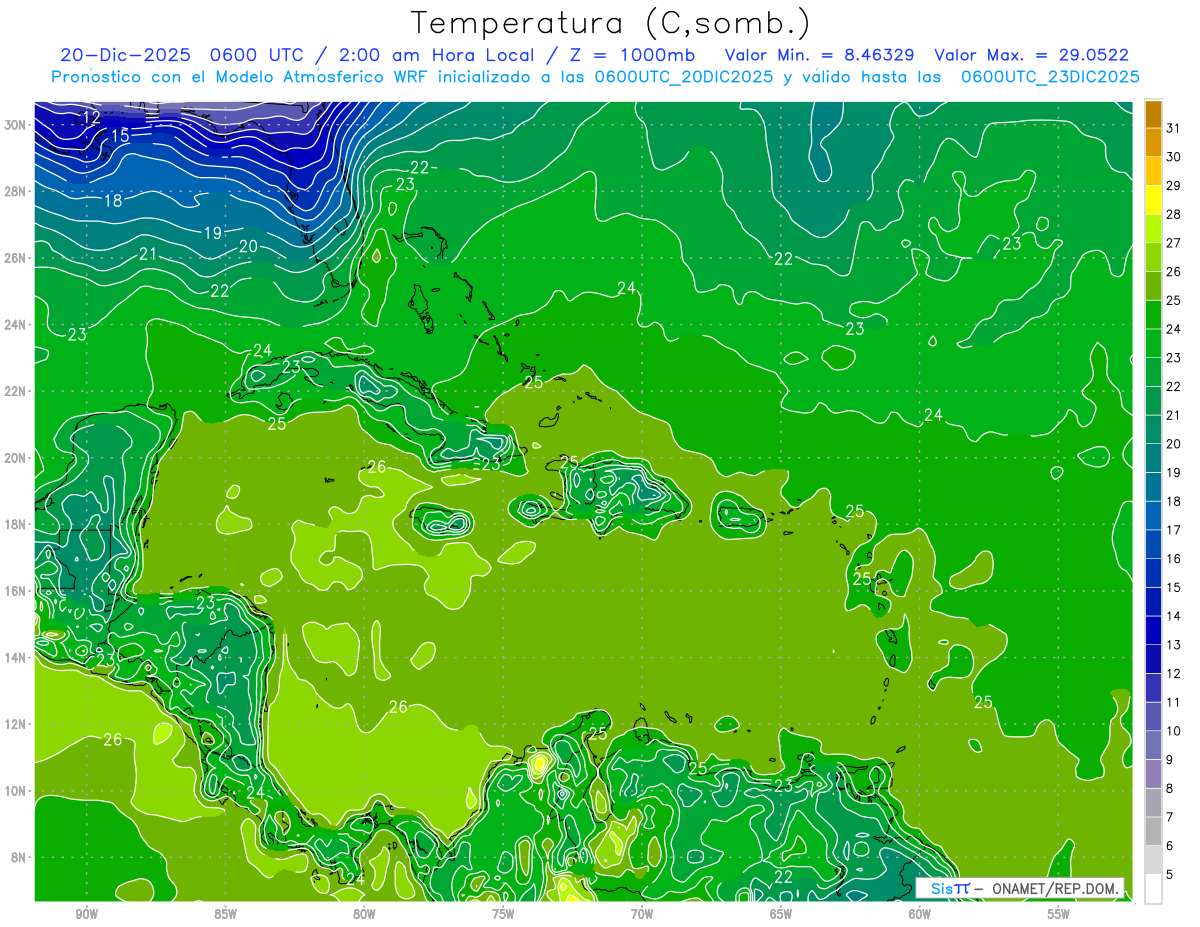The image size is (1200, 927).
Task: Click the "31" colorbar scale label
Action: [1174, 128]
